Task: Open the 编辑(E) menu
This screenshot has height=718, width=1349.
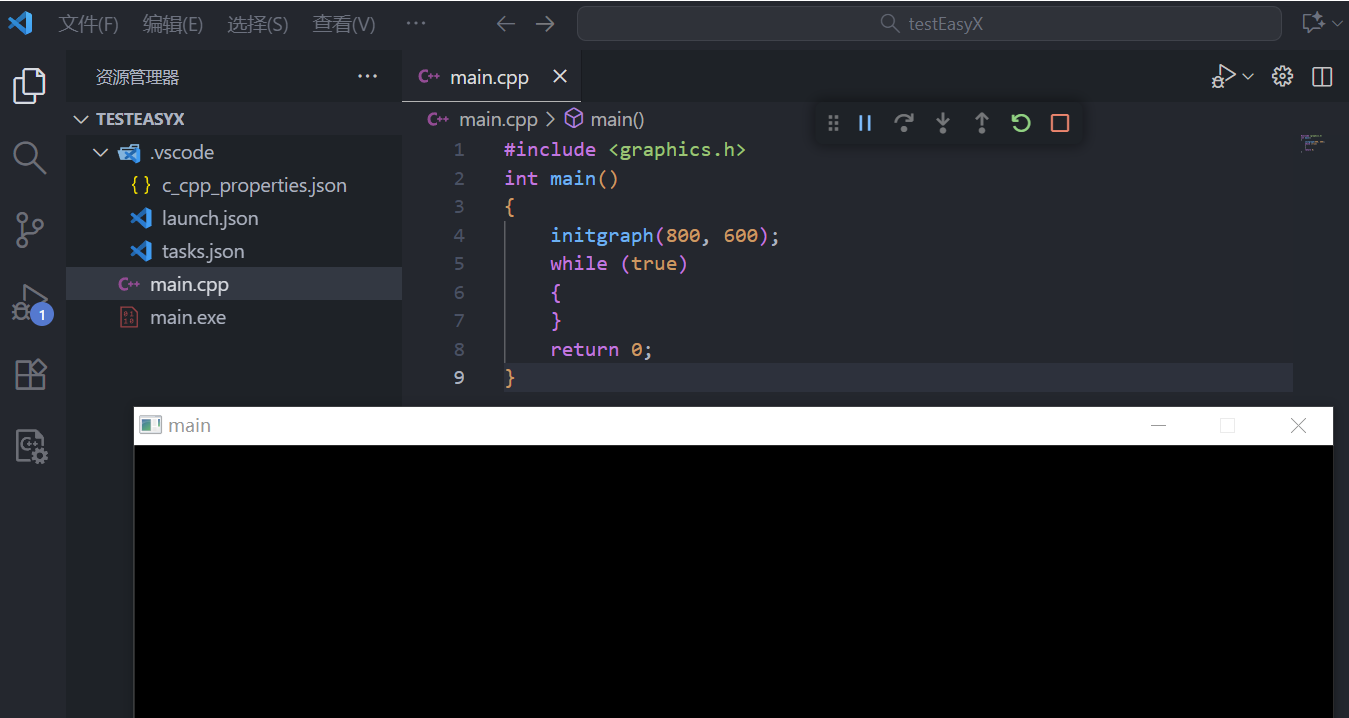Action: pyautogui.click(x=172, y=24)
